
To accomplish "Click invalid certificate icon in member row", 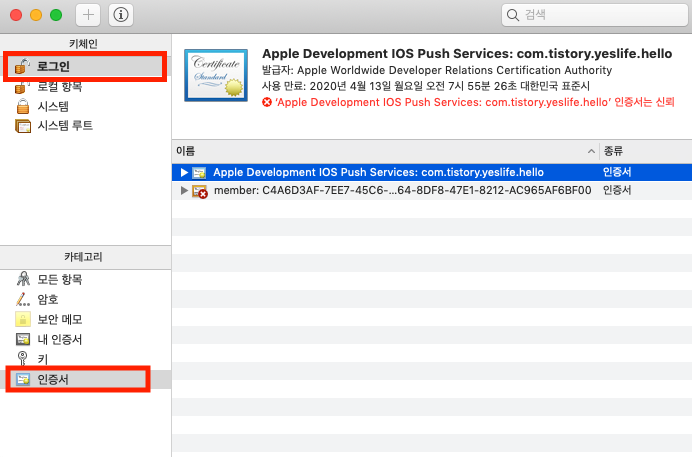I will click(x=199, y=191).
